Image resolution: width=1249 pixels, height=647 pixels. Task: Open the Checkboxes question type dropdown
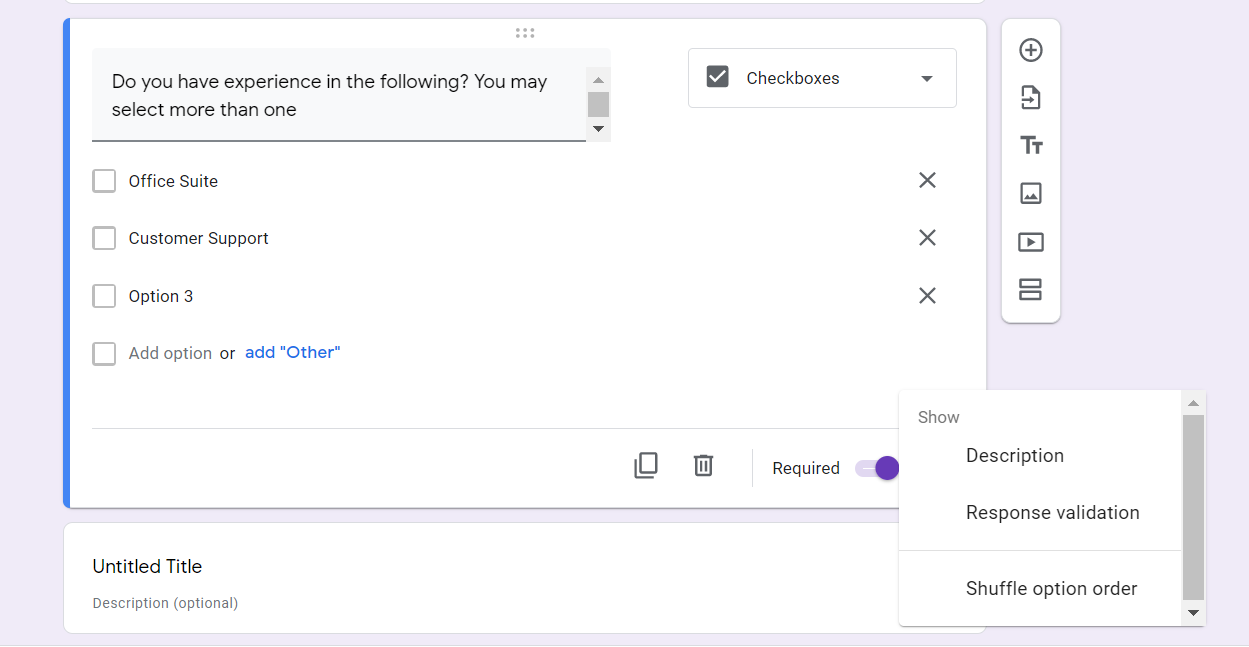(822, 78)
